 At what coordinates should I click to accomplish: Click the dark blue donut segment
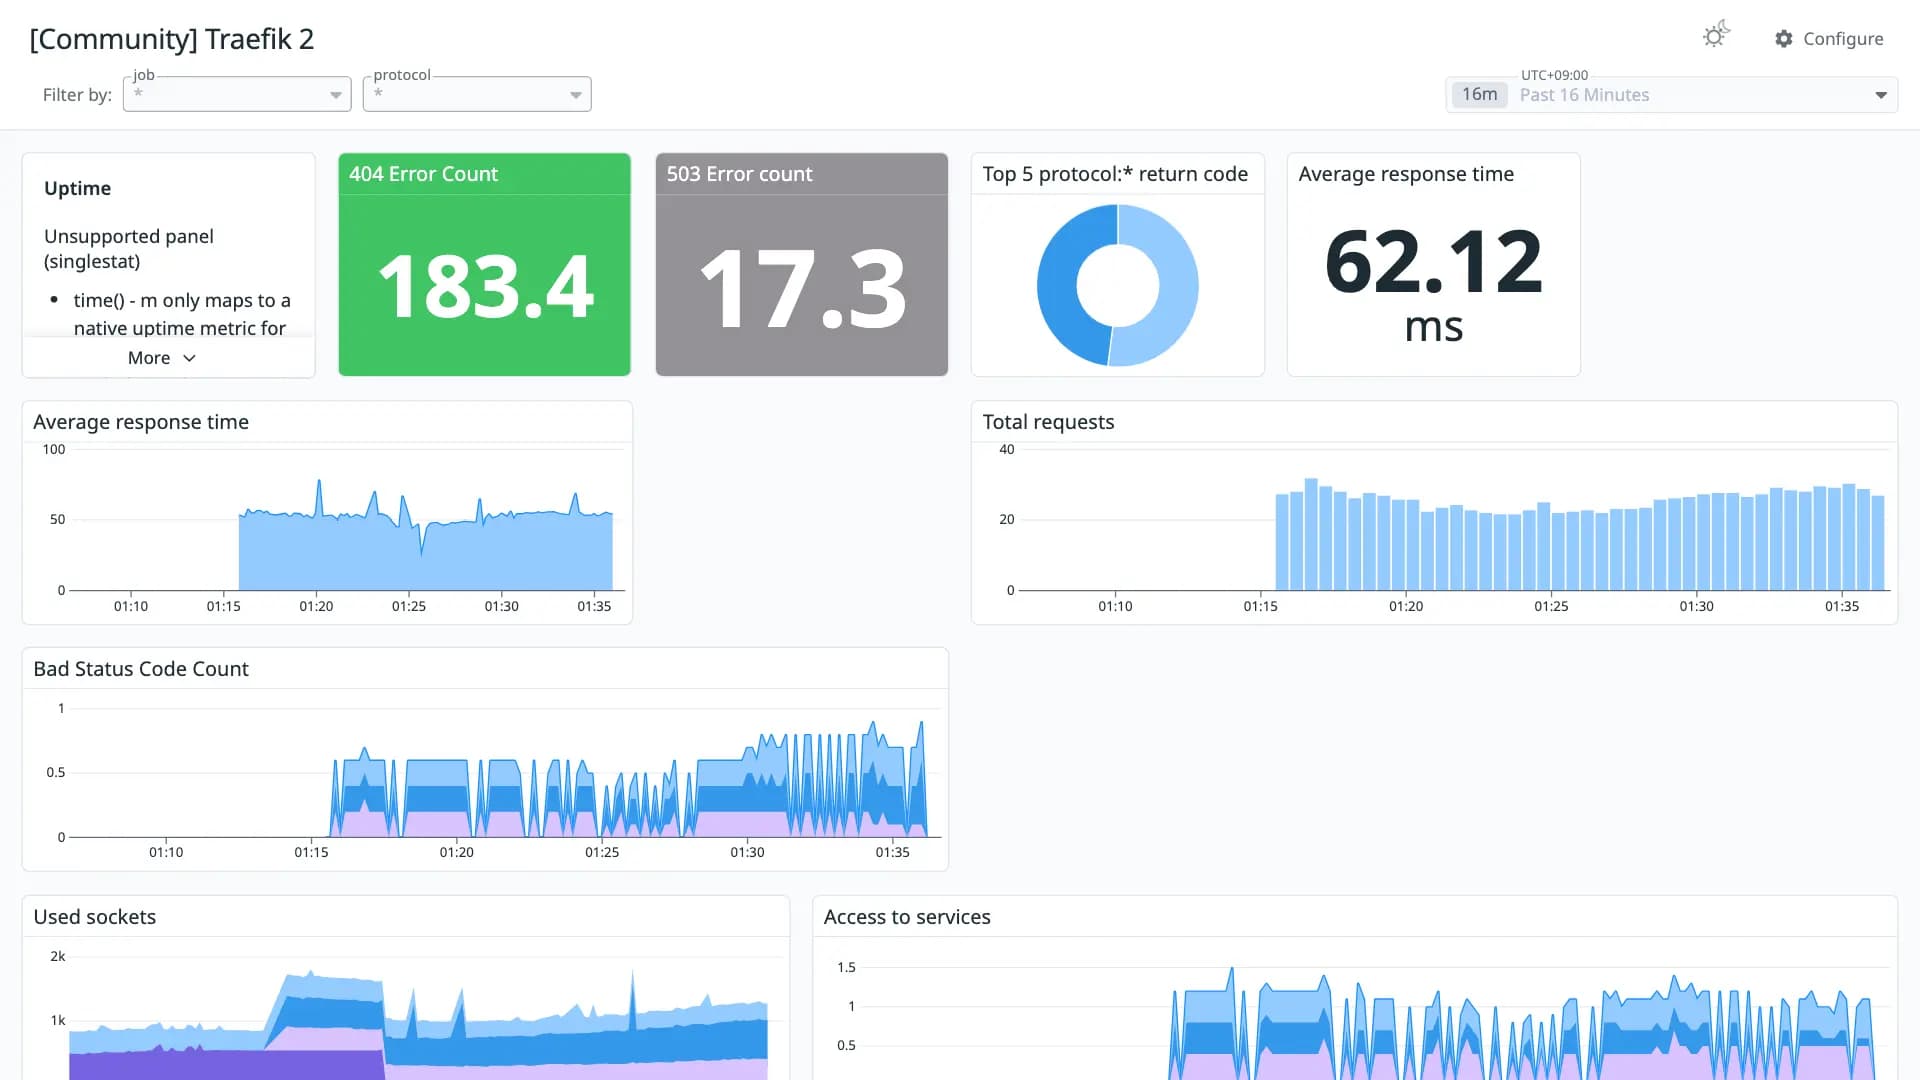click(1058, 287)
